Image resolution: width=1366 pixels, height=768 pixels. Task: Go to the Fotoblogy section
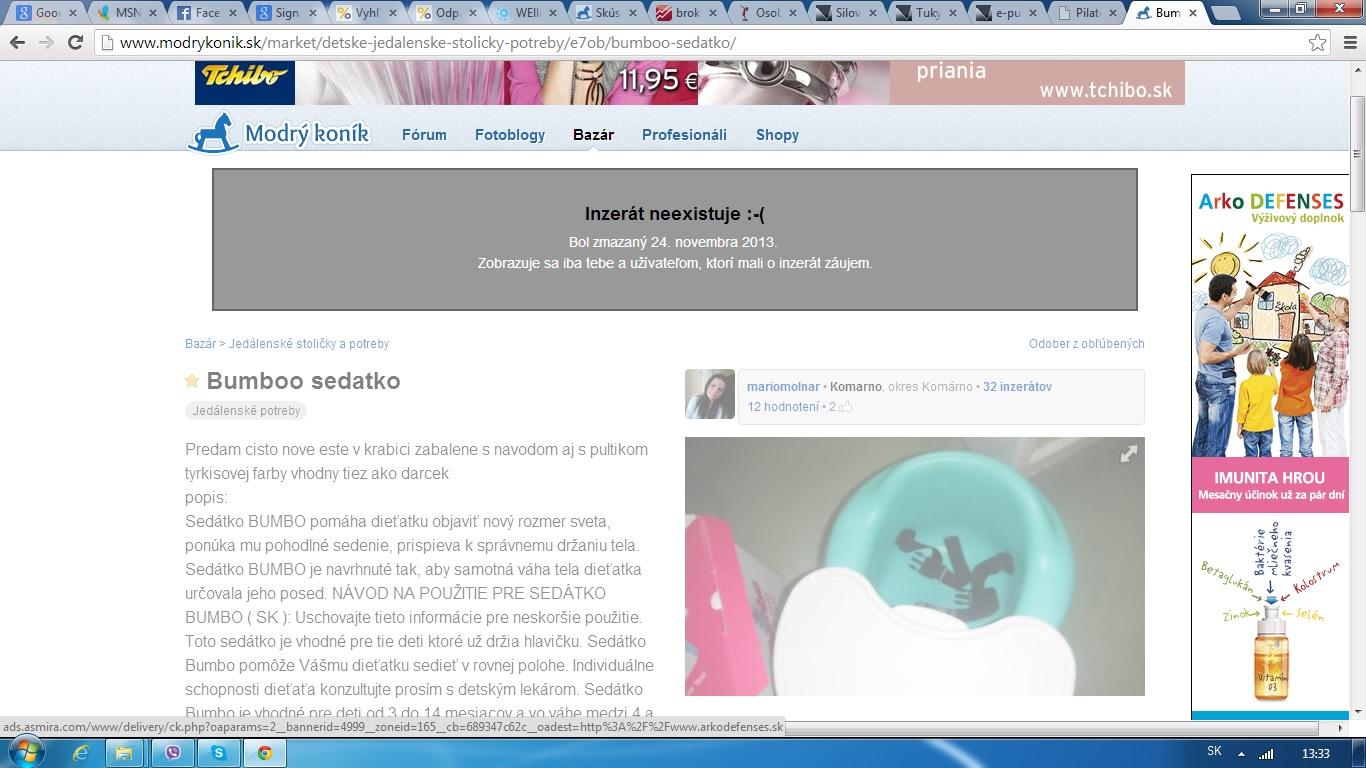pos(510,135)
